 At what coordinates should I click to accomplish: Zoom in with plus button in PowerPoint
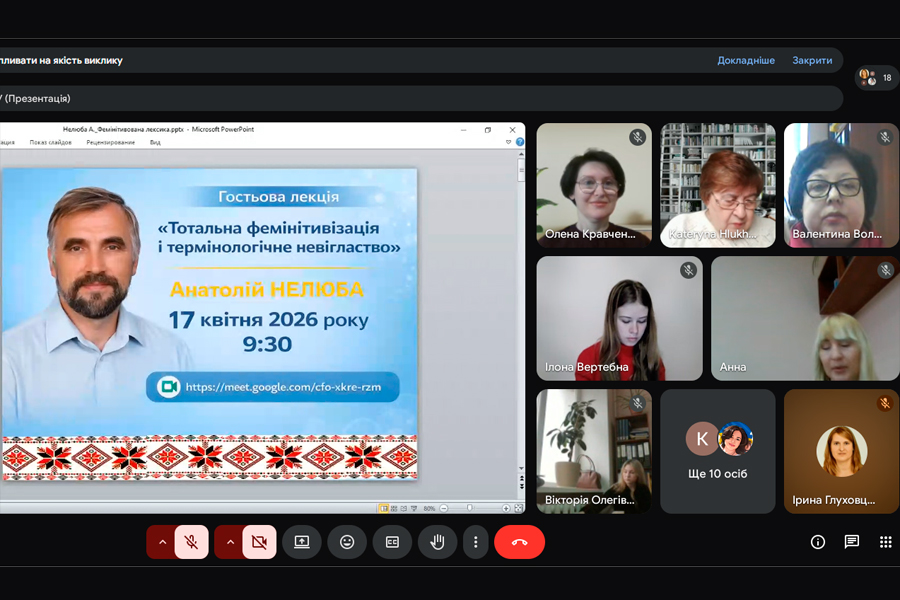pyautogui.click(x=506, y=509)
